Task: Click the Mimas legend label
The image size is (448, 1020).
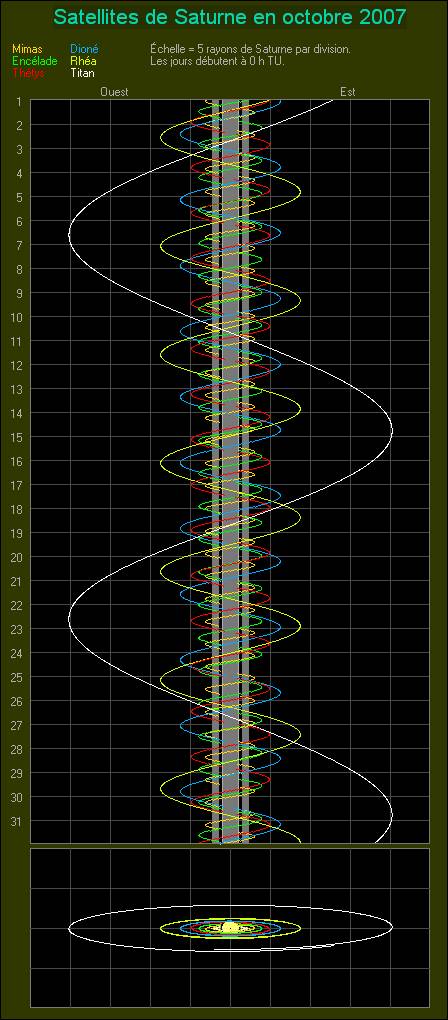Action: (27, 49)
